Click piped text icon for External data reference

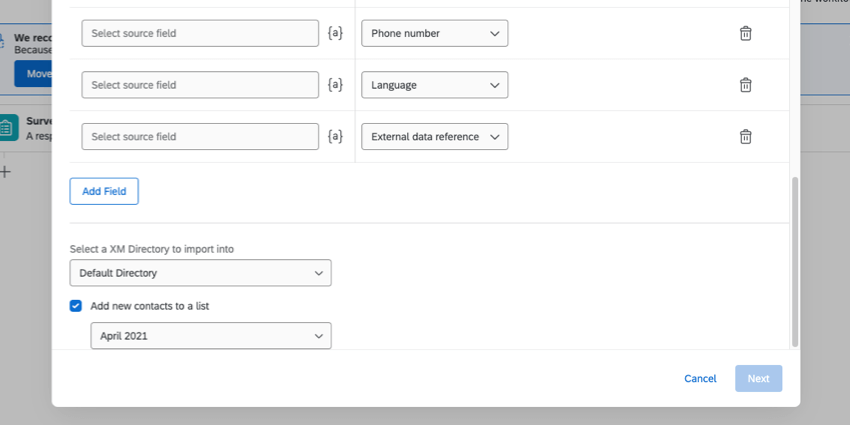[x=335, y=137]
